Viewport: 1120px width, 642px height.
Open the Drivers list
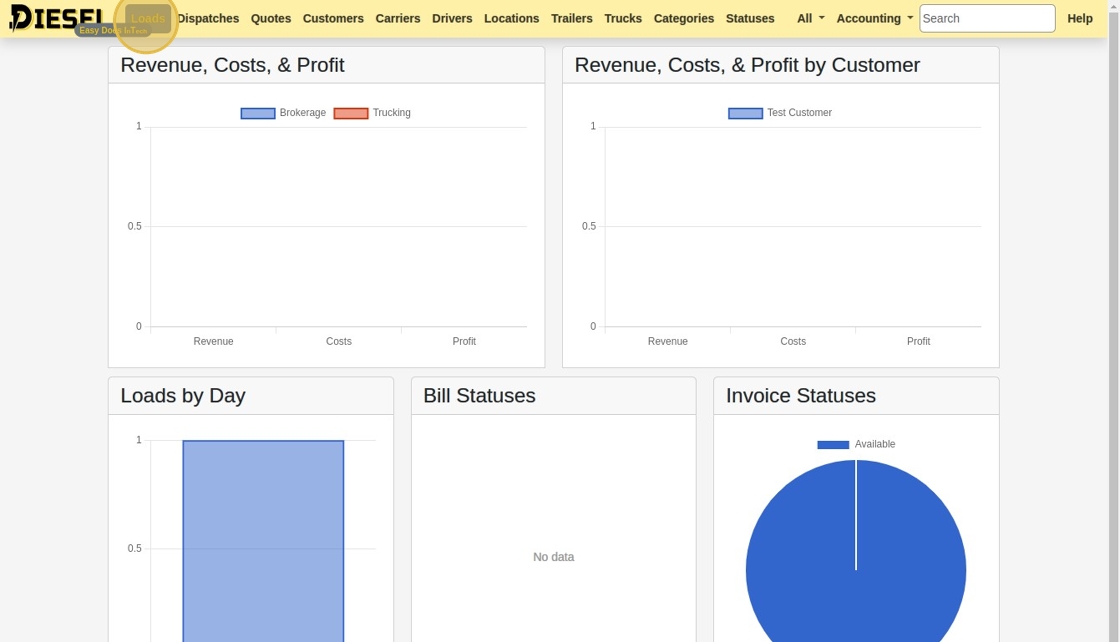coord(452,19)
